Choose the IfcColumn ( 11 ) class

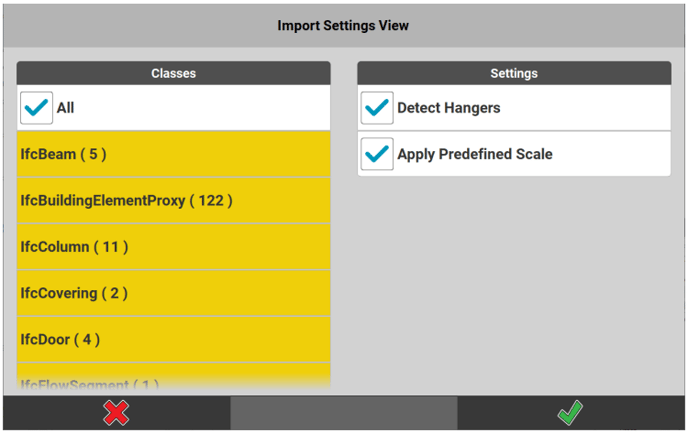click(173, 247)
